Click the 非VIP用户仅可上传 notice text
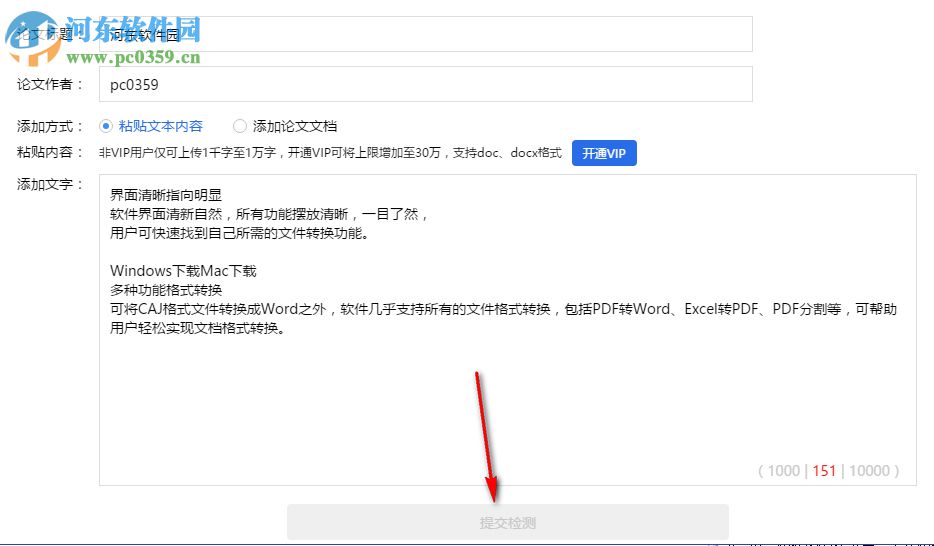Image resolution: width=934 pixels, height=546 pixels. (x=330, y=153)
